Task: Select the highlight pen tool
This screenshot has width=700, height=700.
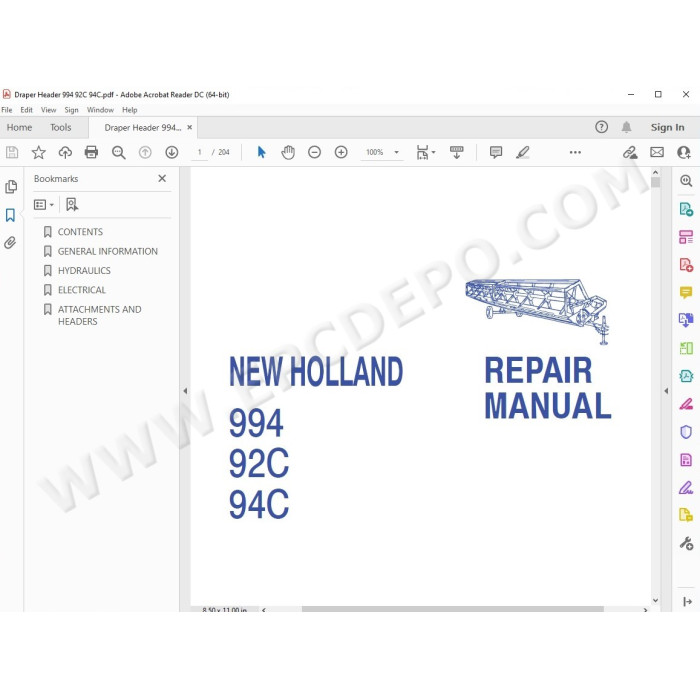Action: pyautogui.click(x=523, y=153)
